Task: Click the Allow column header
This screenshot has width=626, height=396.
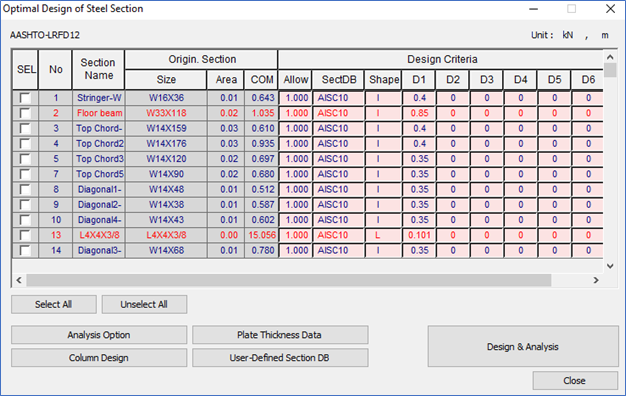Action: (295, 80)
